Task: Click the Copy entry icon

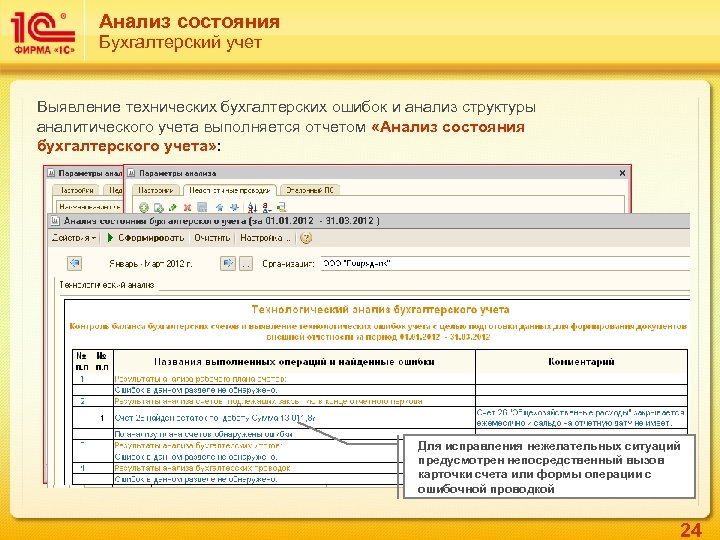Action: point(158,208)
